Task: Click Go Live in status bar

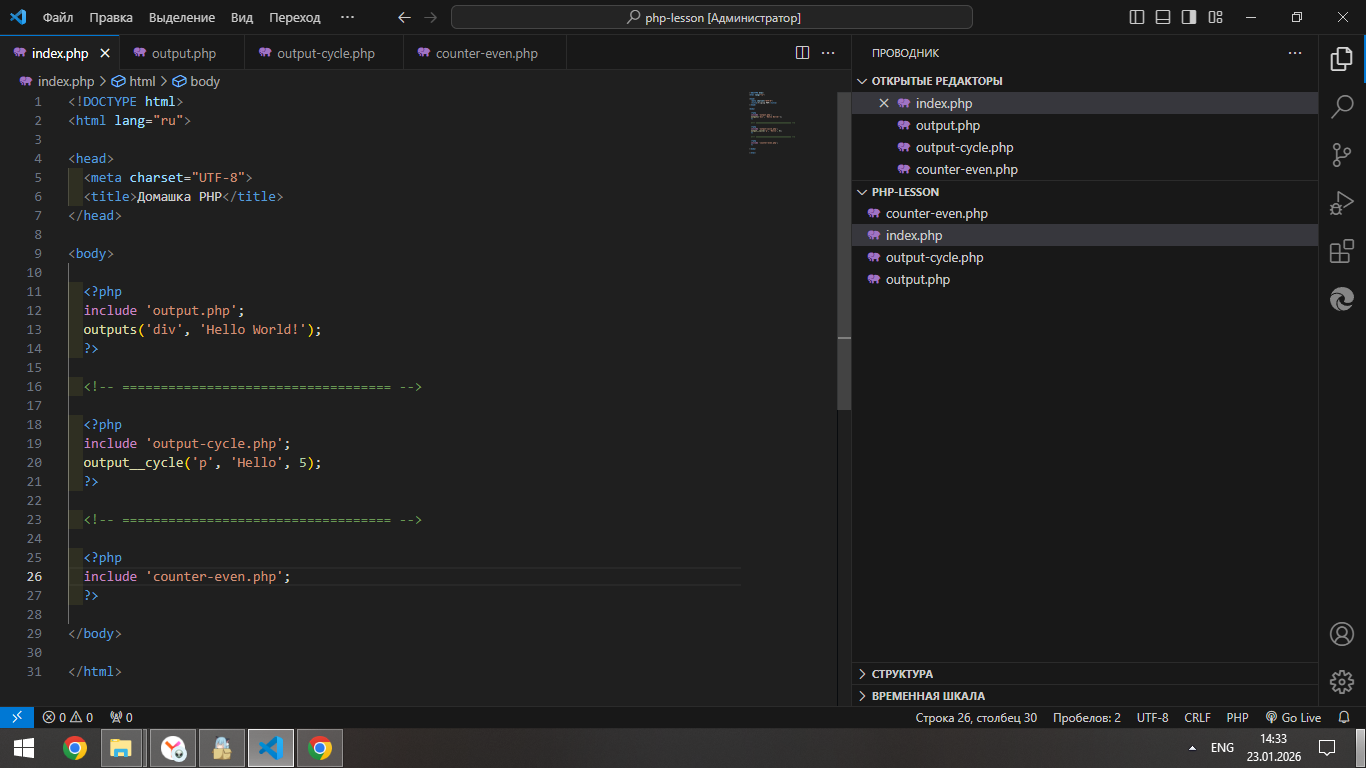Action: (1293, 718)
